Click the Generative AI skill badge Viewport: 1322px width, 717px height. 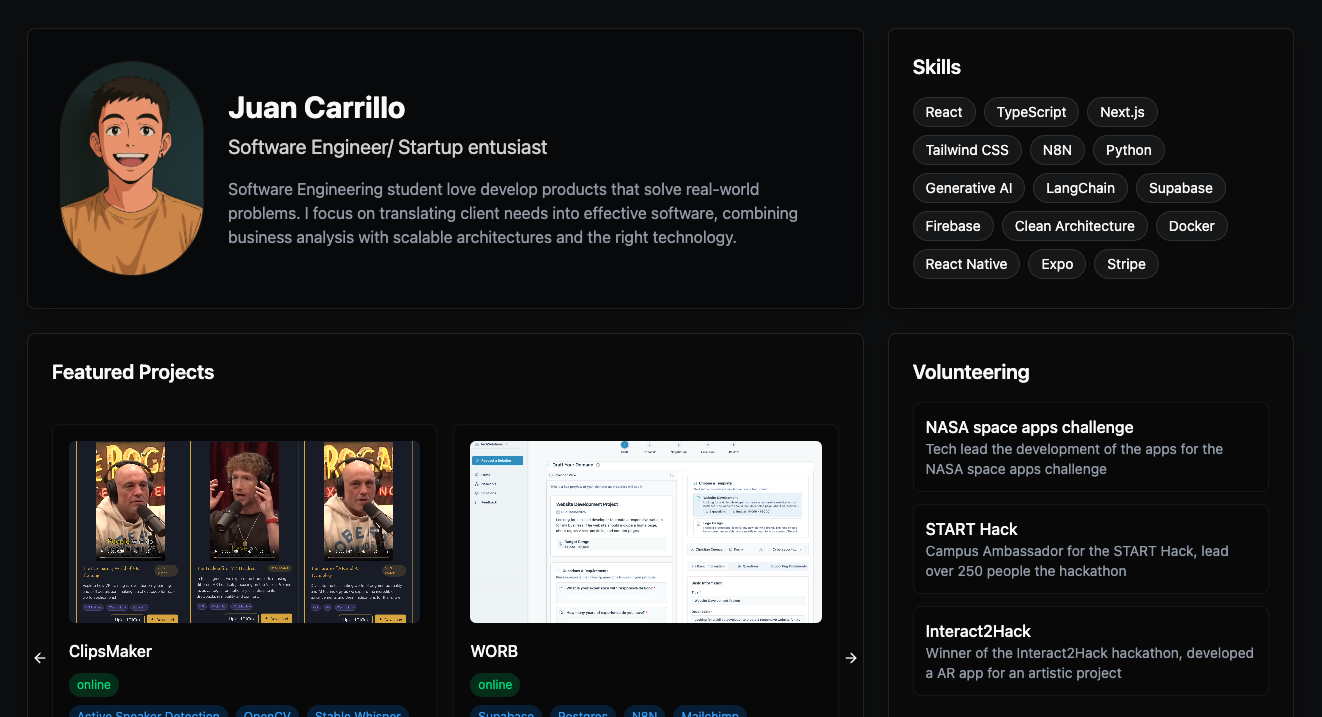coord(968,188)
